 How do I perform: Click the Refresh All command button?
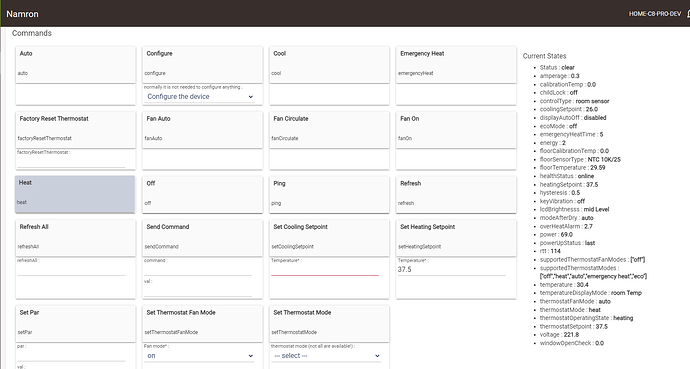pos(75,238)
